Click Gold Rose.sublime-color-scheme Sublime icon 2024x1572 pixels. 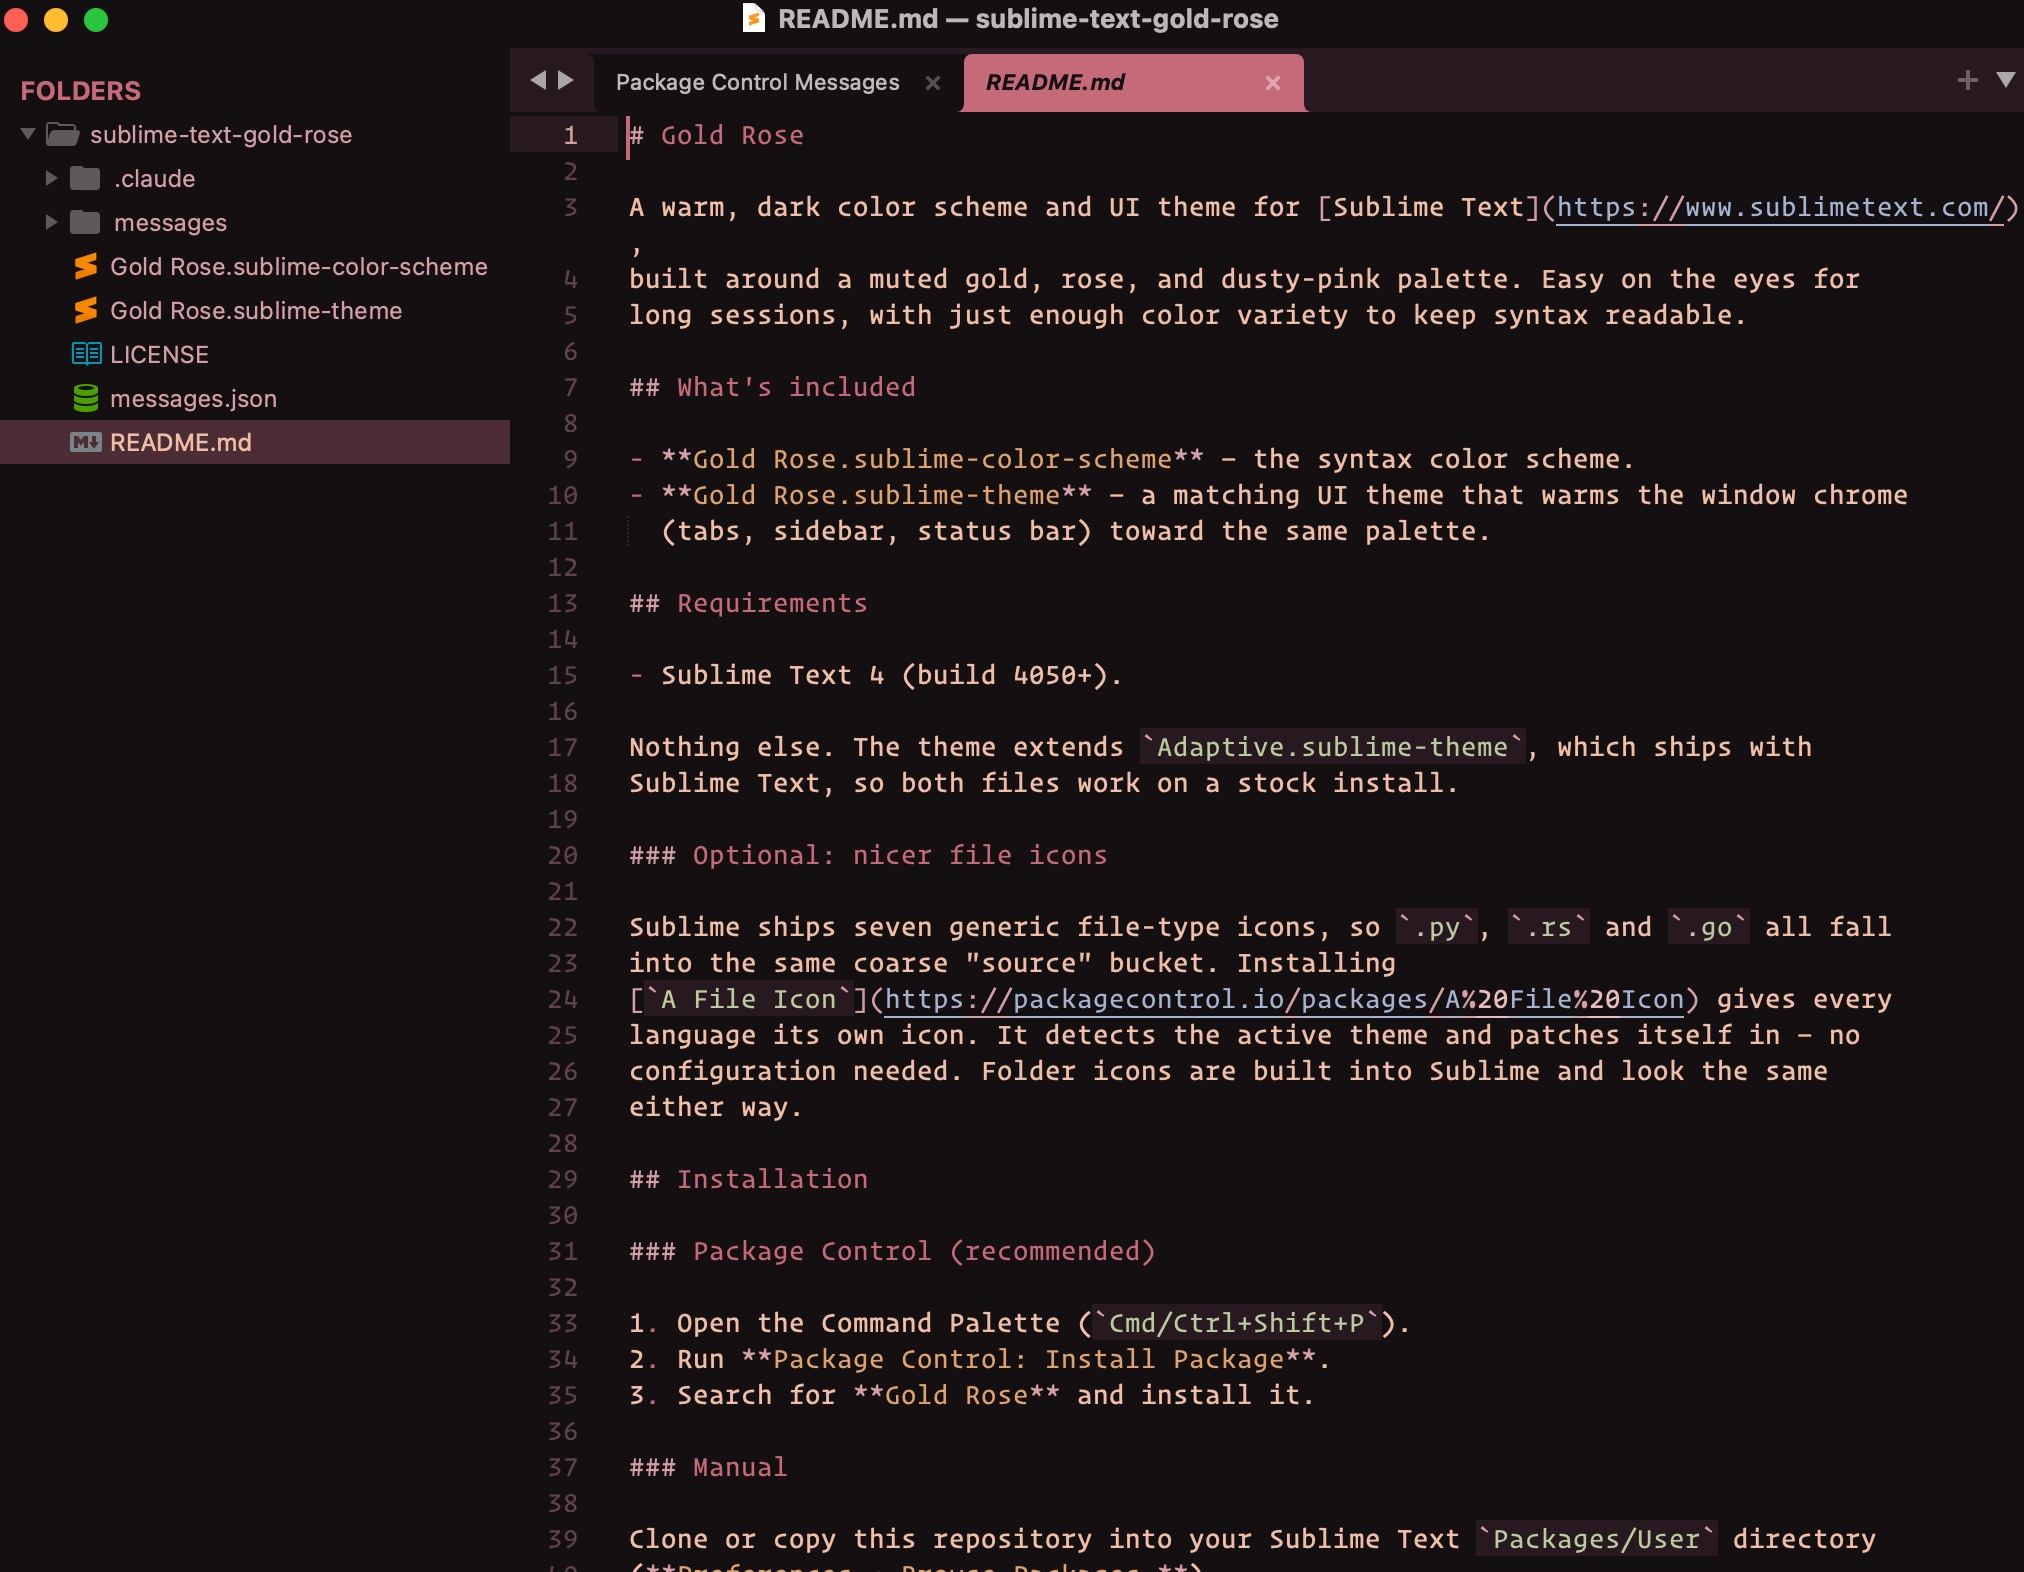tap(86, 266)
